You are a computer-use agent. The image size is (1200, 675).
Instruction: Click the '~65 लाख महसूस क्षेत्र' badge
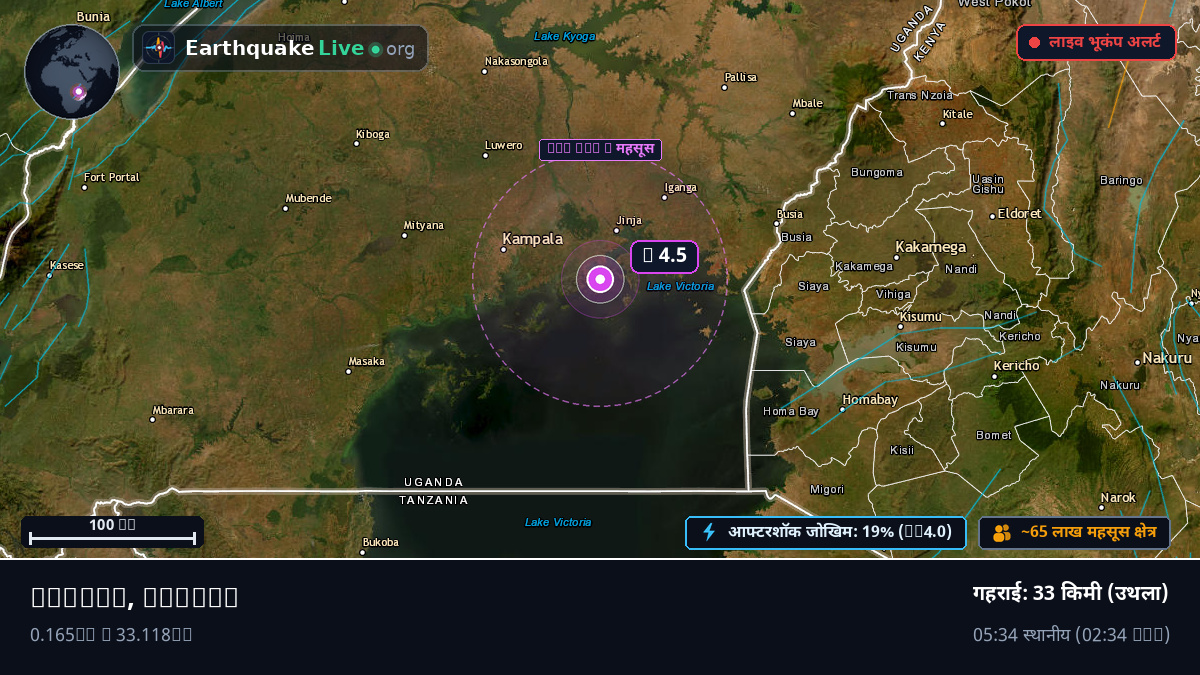(x=1074, y=533)
